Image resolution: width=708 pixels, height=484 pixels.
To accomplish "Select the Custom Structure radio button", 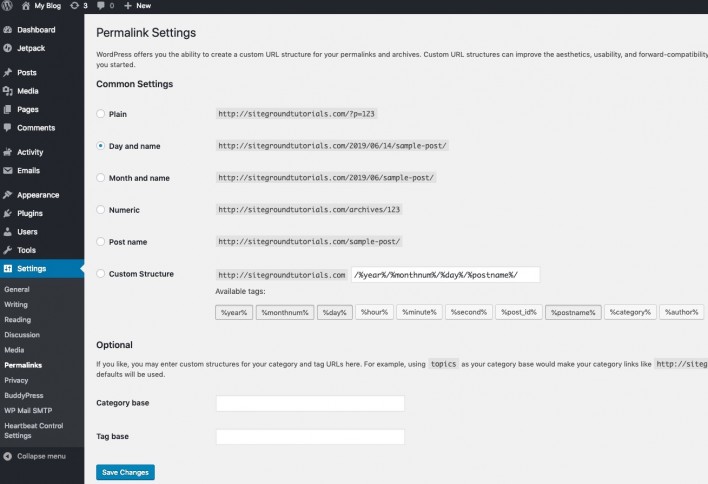I will 101,274.
